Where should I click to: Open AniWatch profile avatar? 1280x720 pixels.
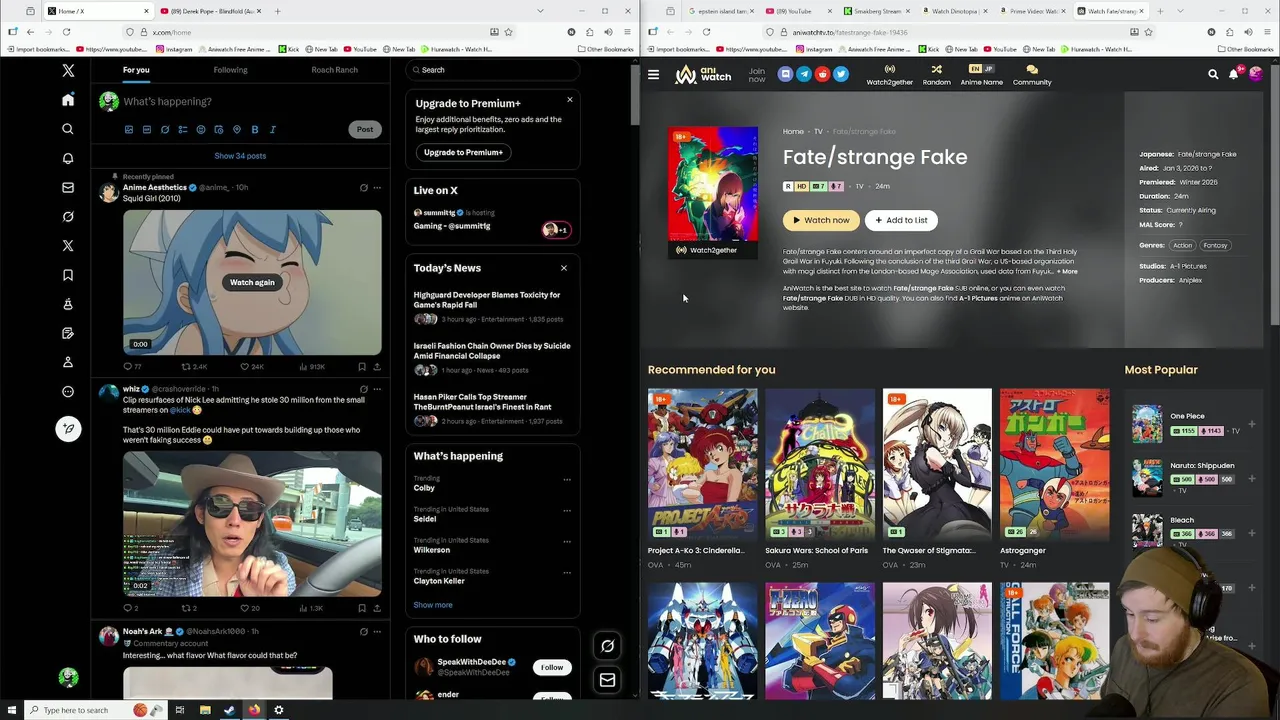pos(1256,74)
